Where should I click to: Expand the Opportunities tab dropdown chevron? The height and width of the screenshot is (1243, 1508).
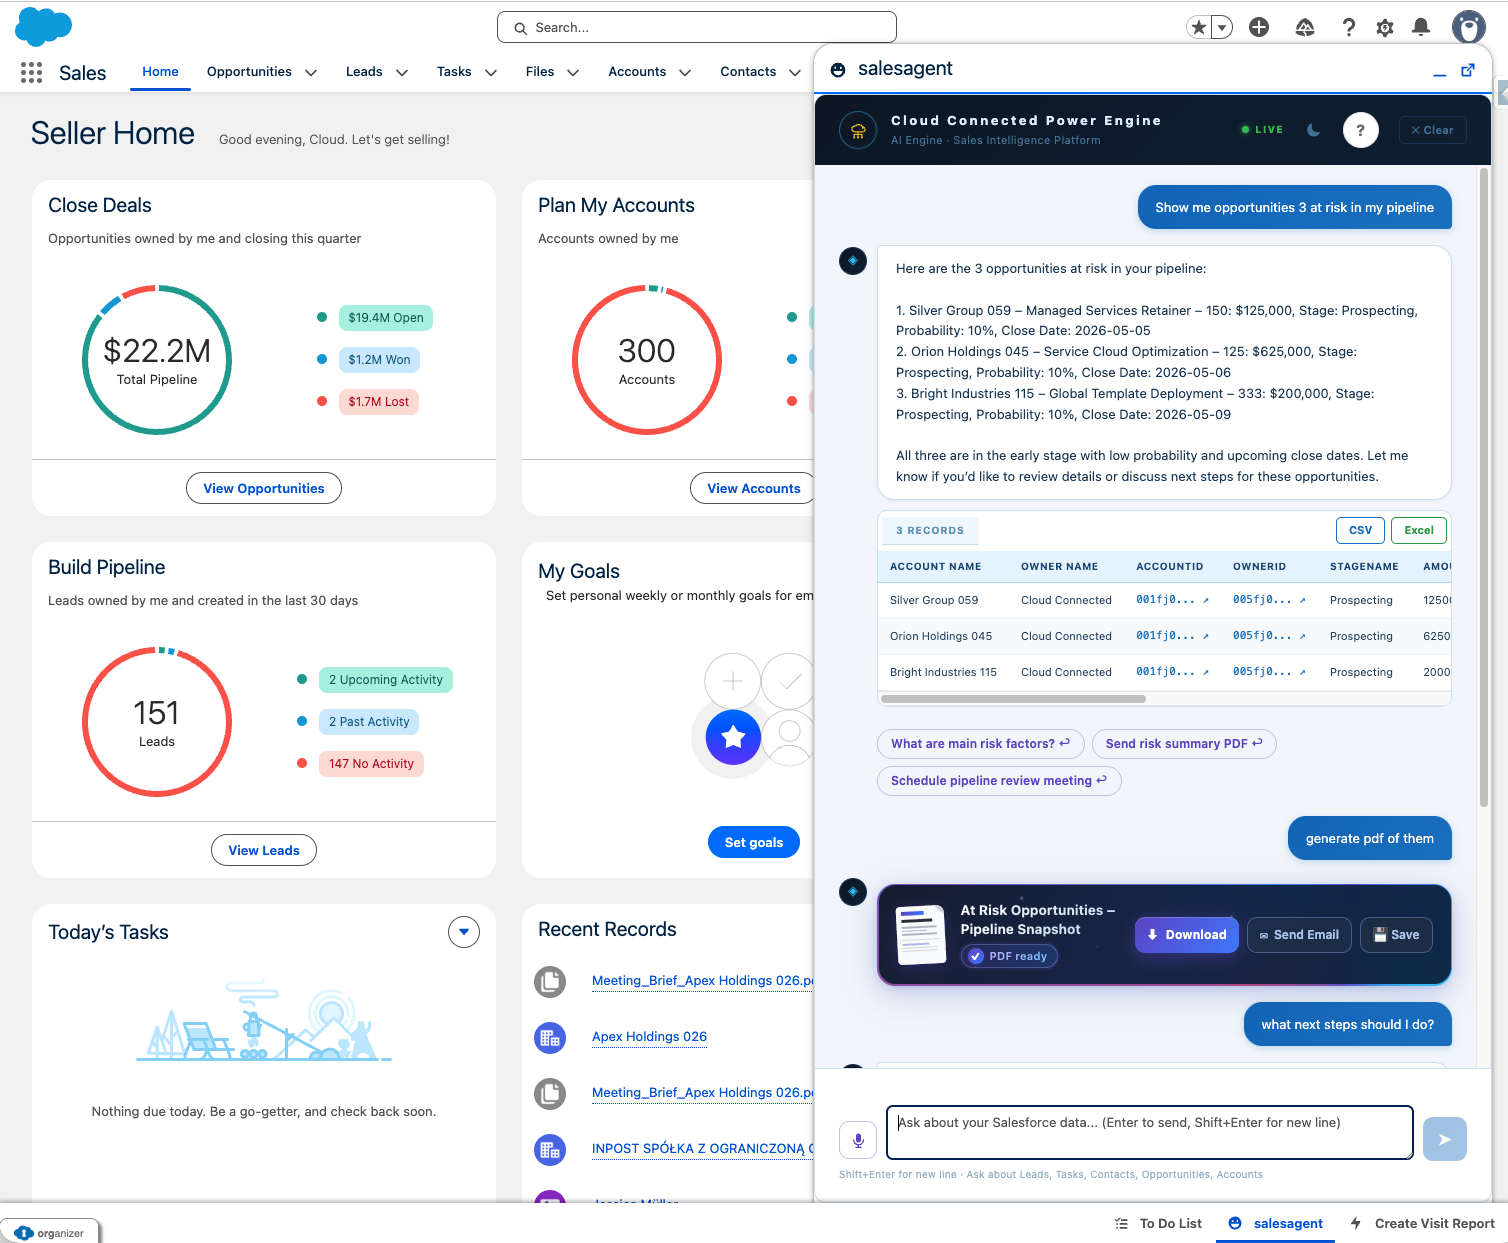[311, 73]
